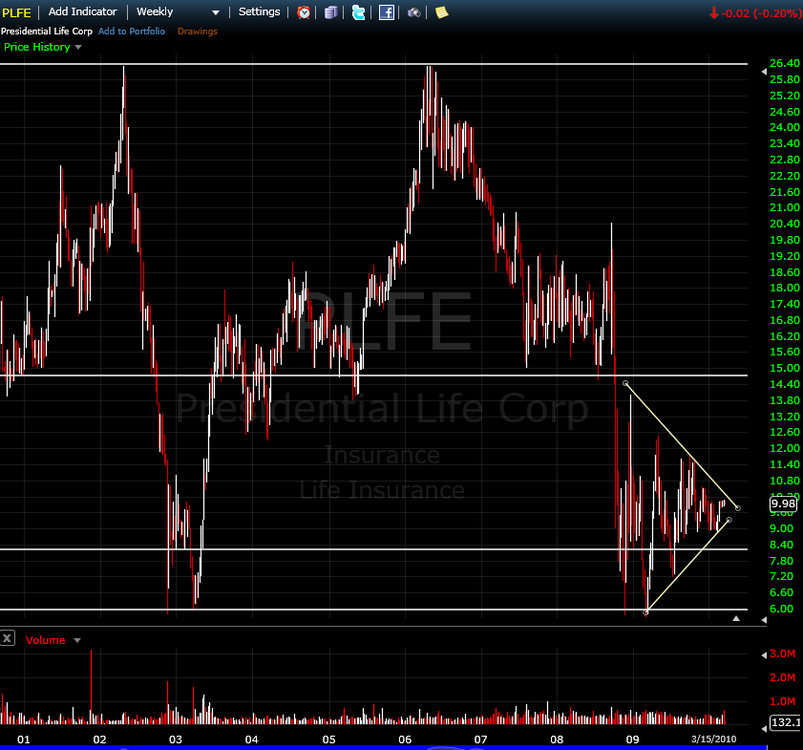Click the up triangle below the price chart
Screen dimensions: 803x750
[736, 618]
